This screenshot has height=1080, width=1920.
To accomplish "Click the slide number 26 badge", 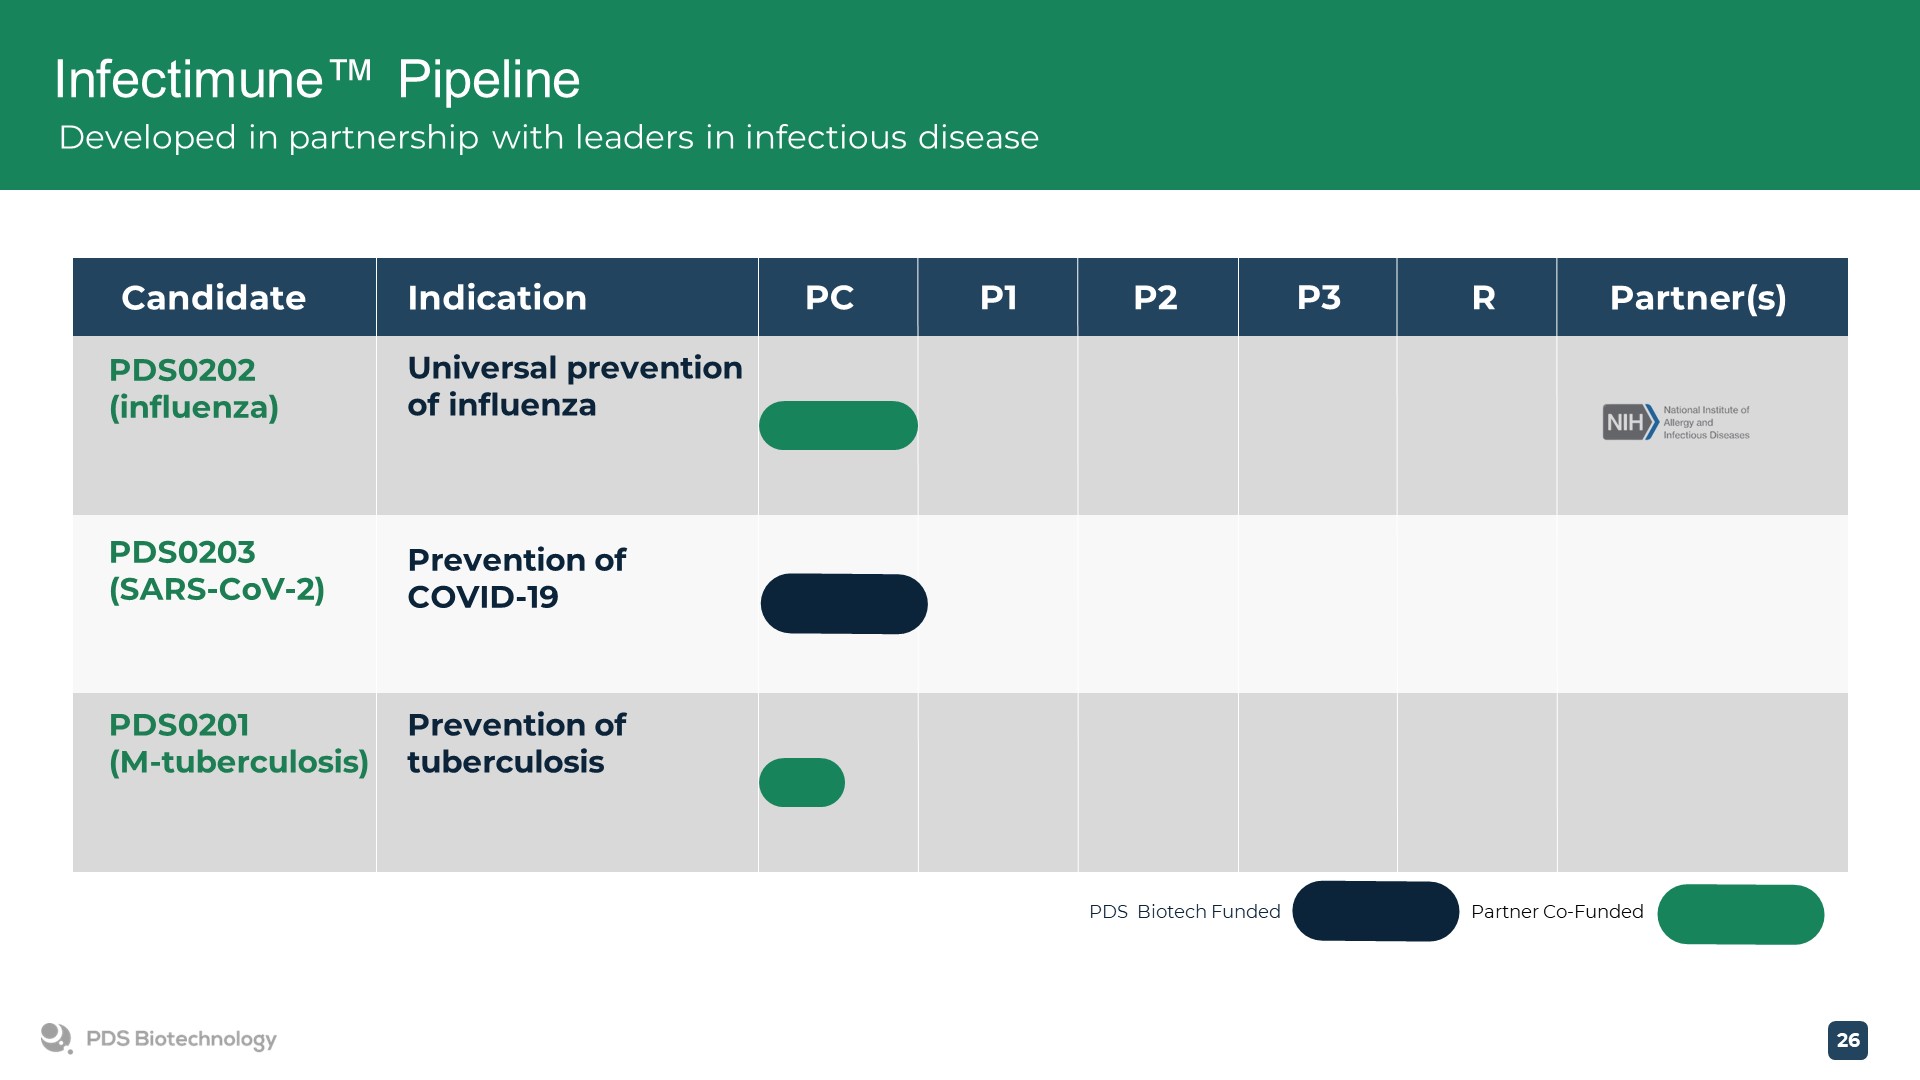I will pyautogui.click(x=1847, y=1040).
